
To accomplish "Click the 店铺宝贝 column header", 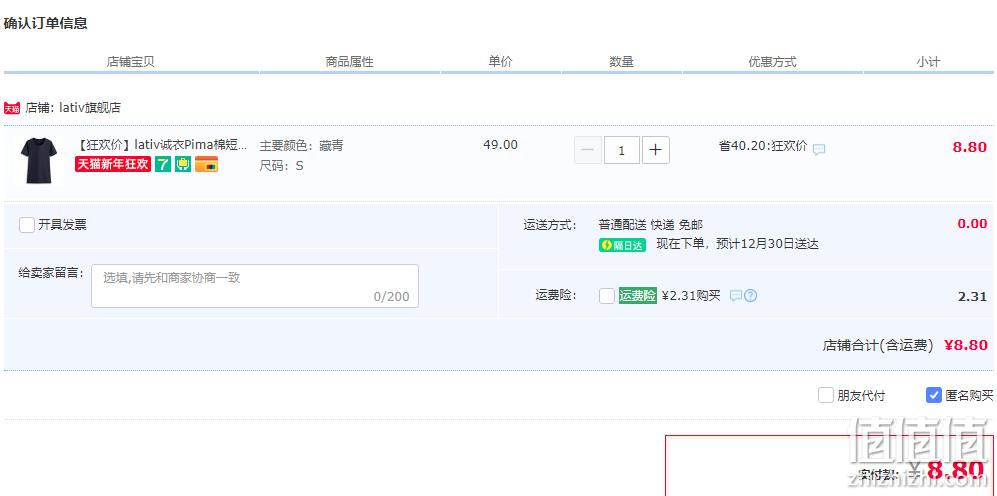I will click(130, 62).
